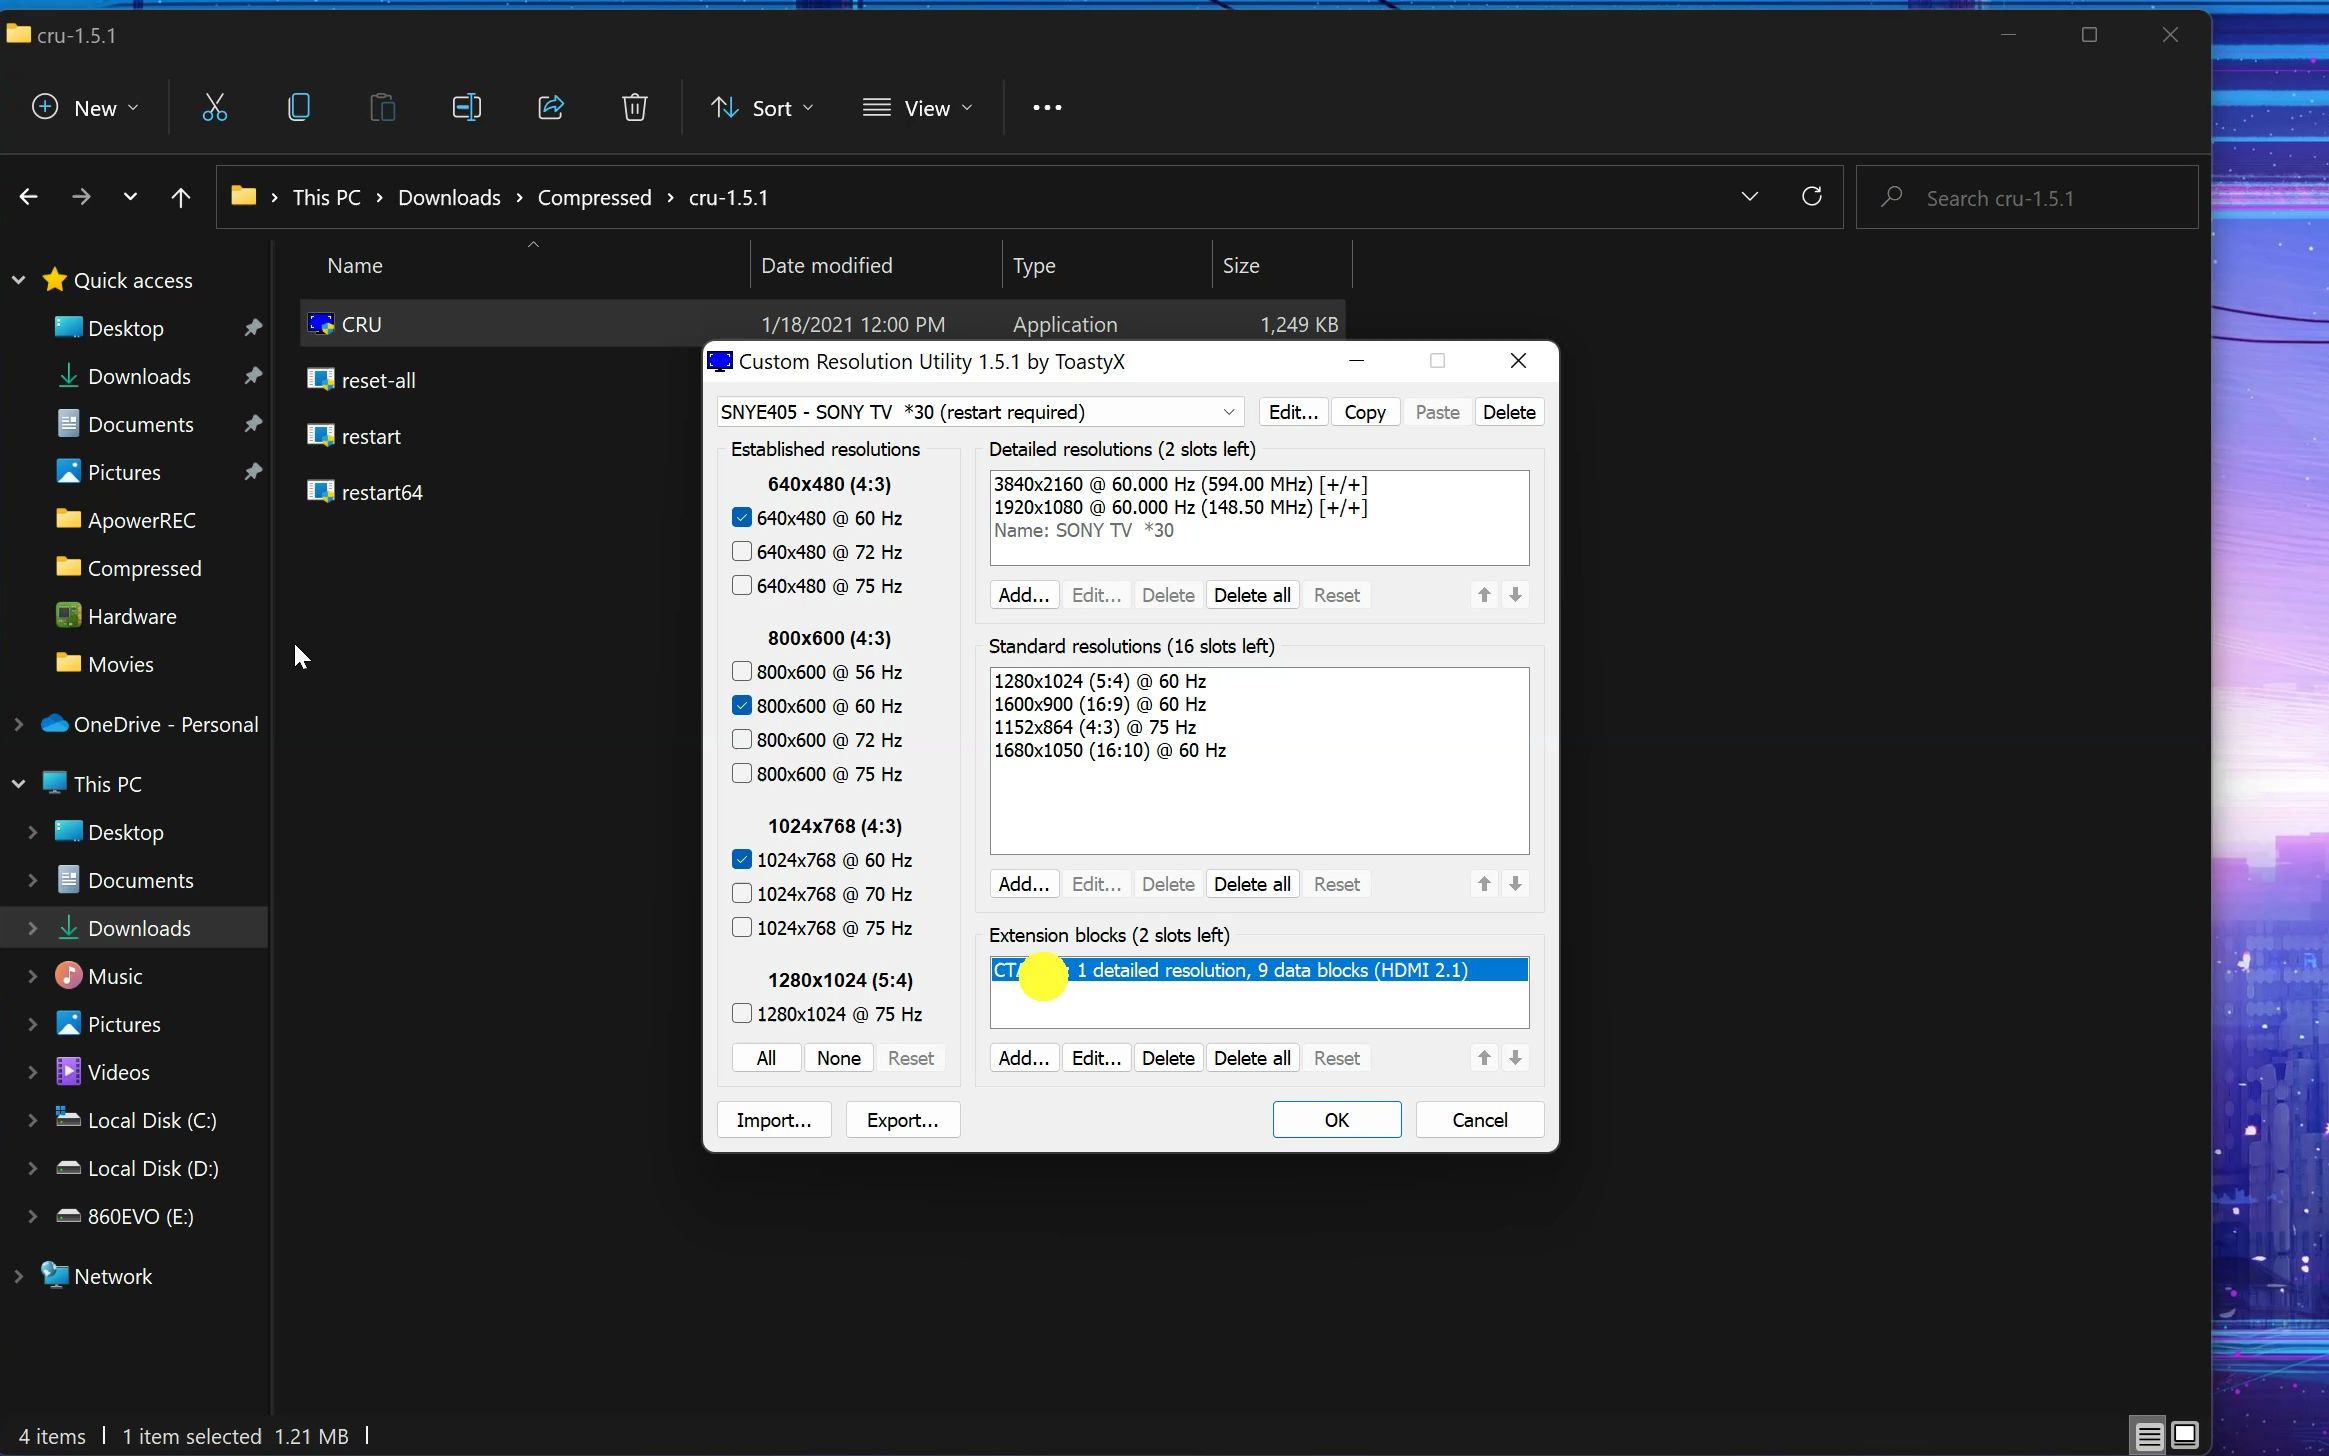
Task: Open the address bar history dropdown arrow
Action: coord(1750,196)
